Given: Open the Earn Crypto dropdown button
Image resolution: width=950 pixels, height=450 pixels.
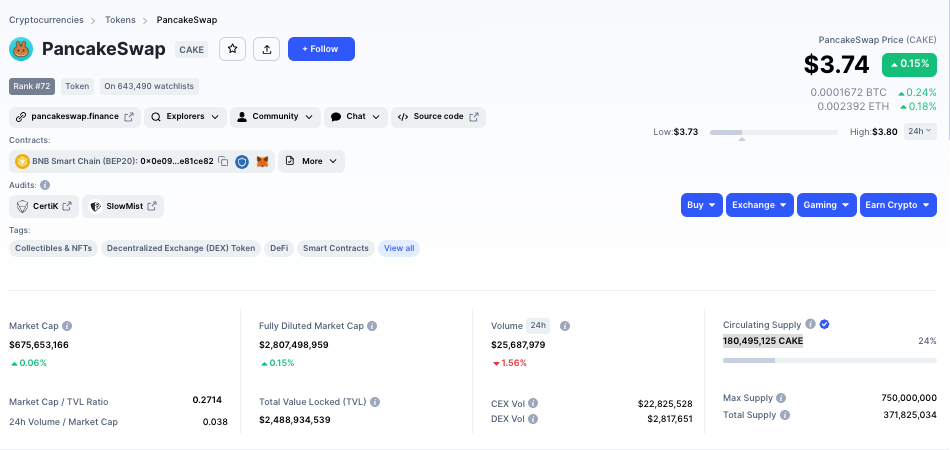Looking at the screenshot, I should tap(899, 205).
